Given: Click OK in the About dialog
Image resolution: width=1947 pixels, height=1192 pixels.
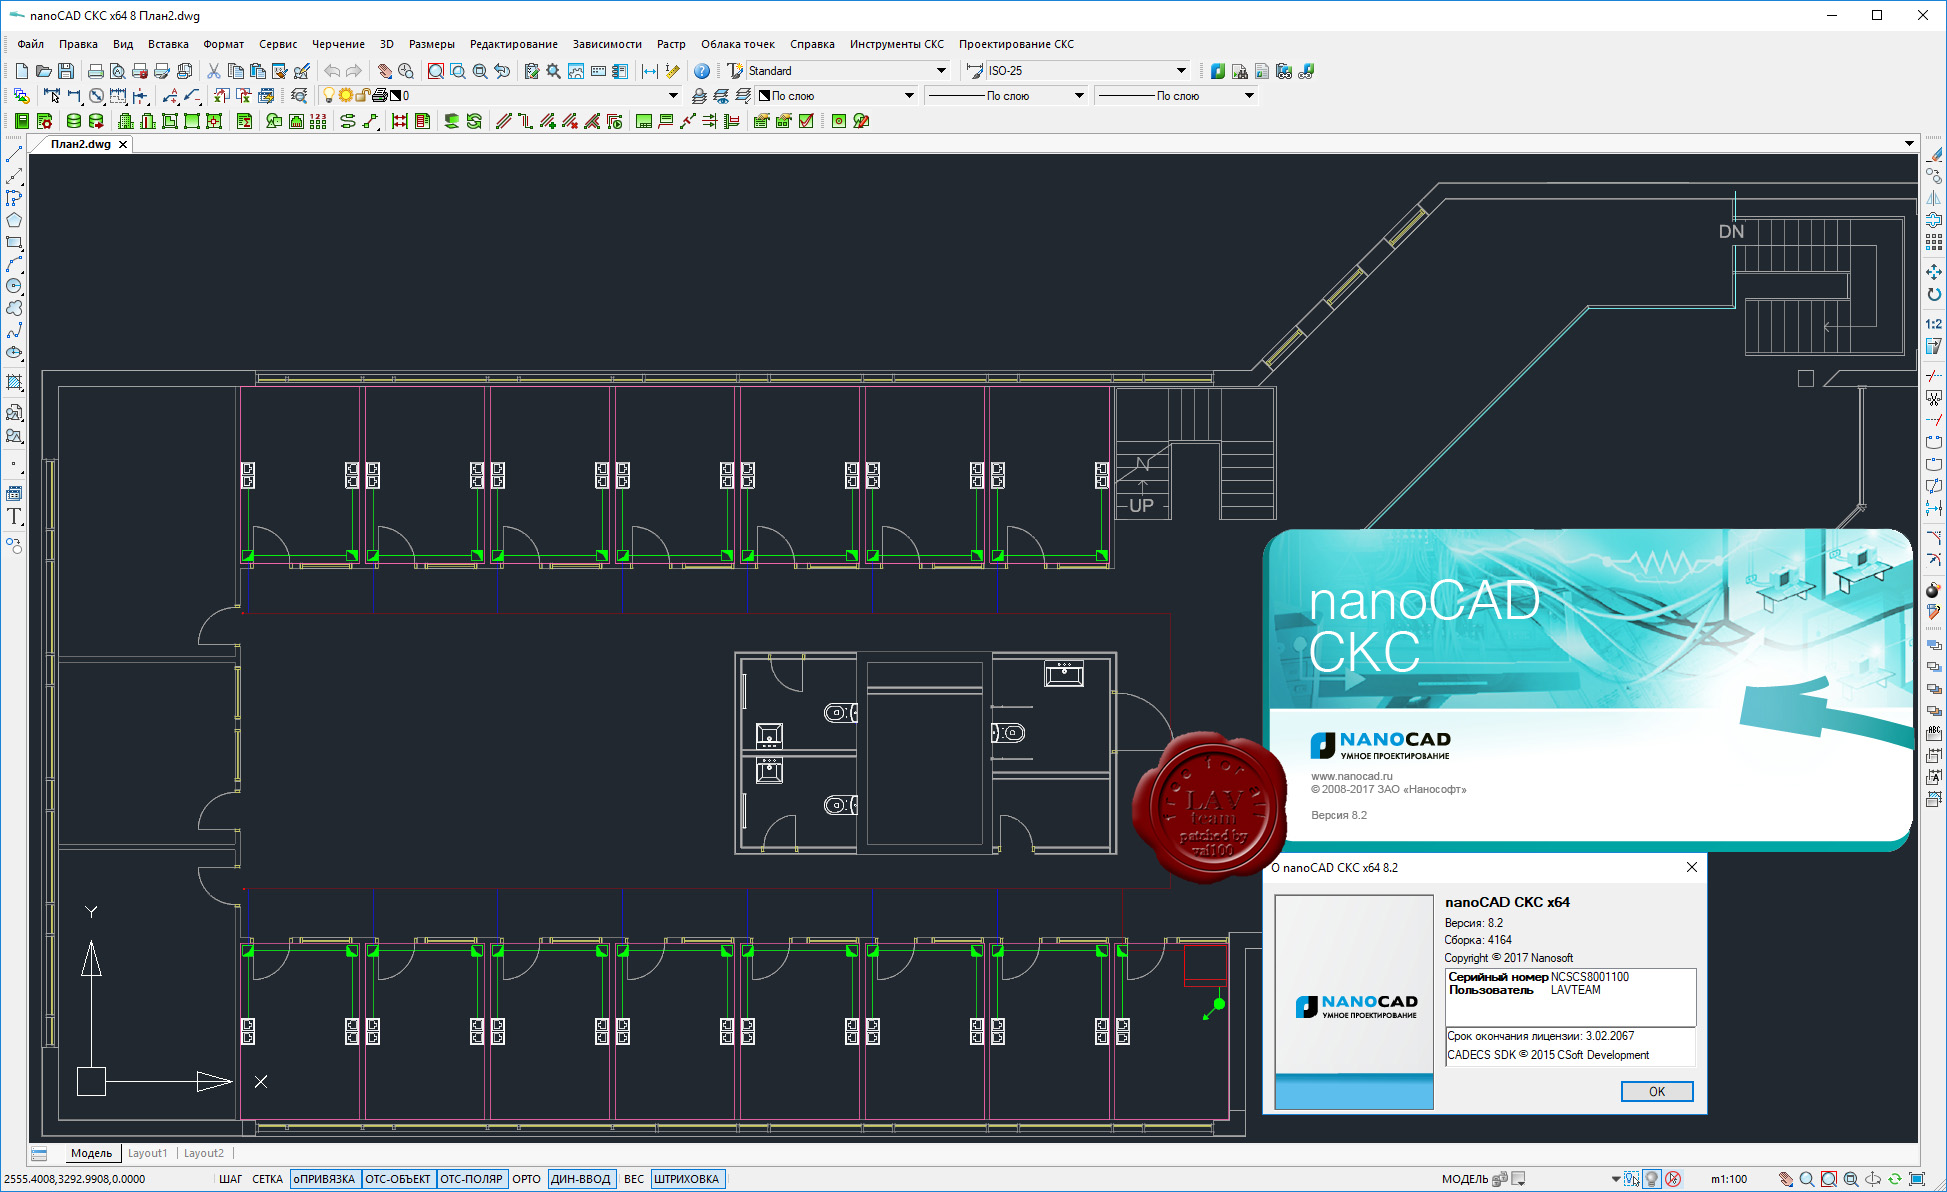Looking at the screenshot, I should point(1657,1091).
